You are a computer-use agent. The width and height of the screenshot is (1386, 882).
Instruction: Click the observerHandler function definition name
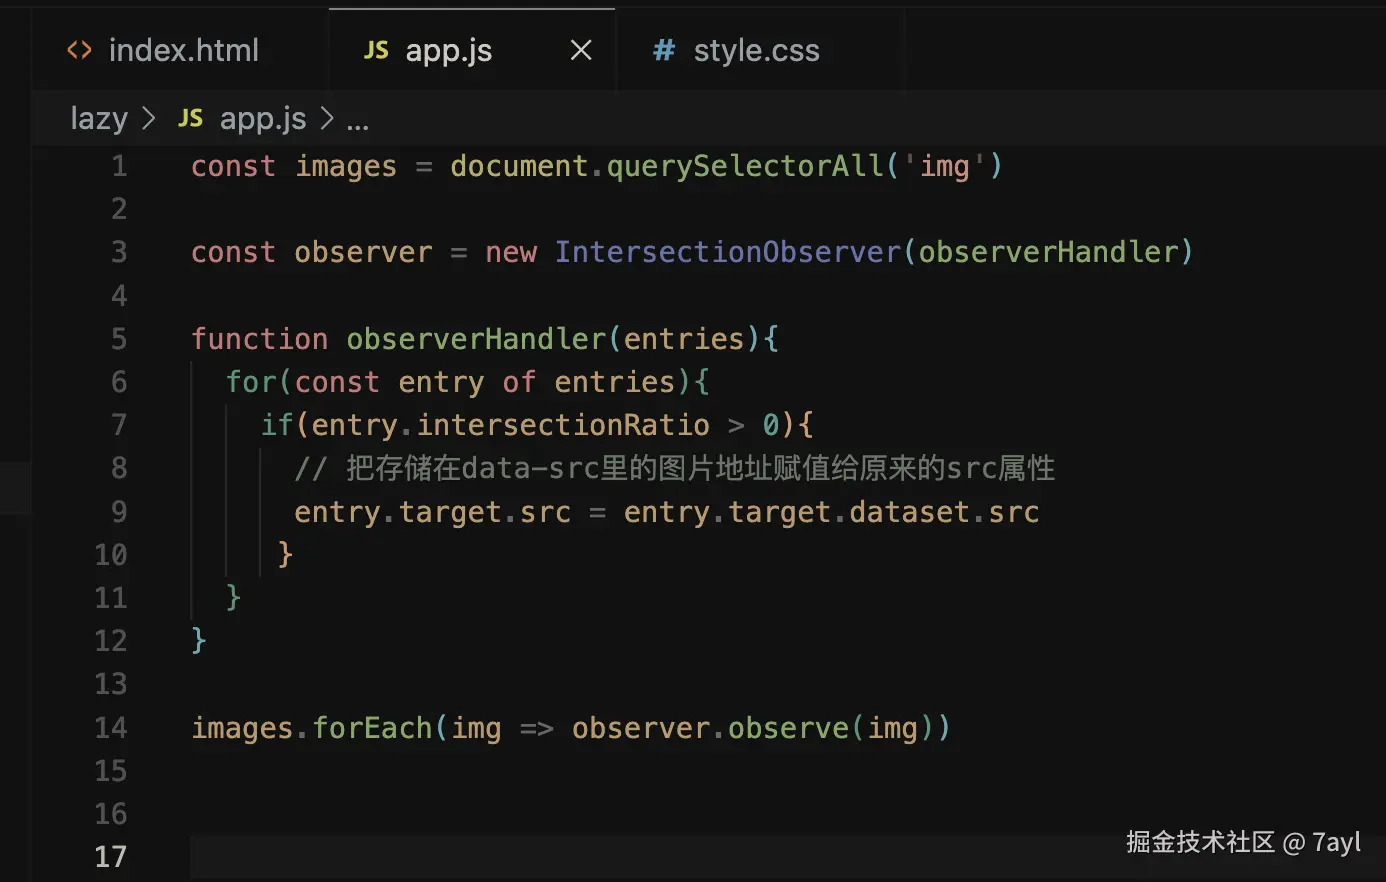click(x=476, y=339)
